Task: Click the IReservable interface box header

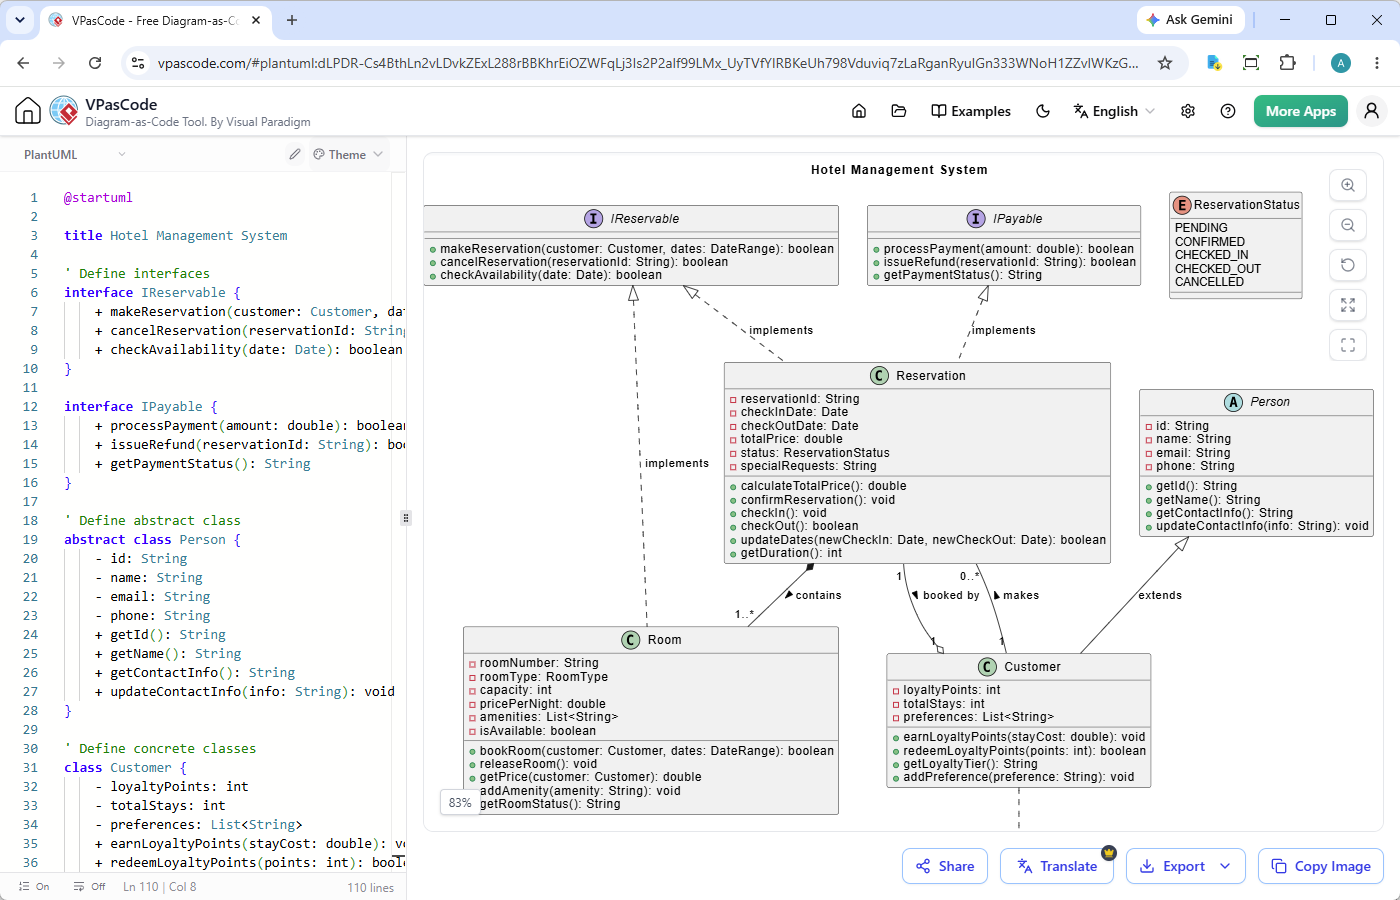Action: pos(631,219)
